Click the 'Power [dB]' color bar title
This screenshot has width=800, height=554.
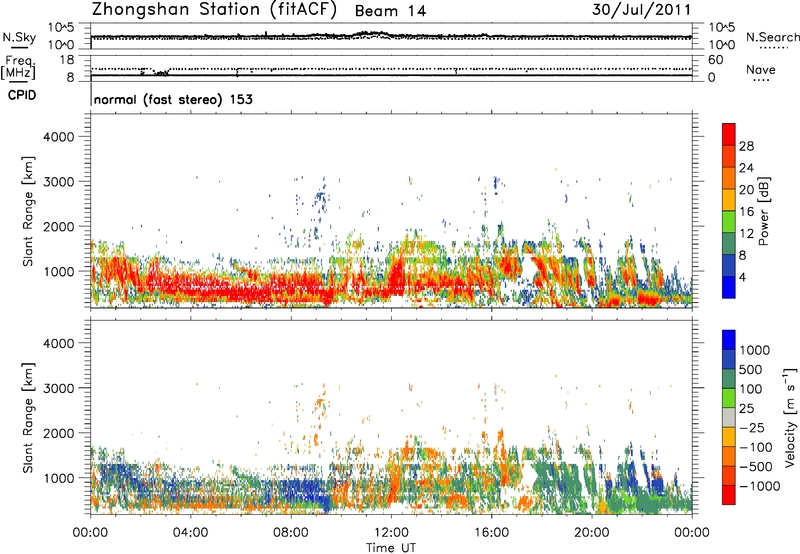[x=763, y=211]
